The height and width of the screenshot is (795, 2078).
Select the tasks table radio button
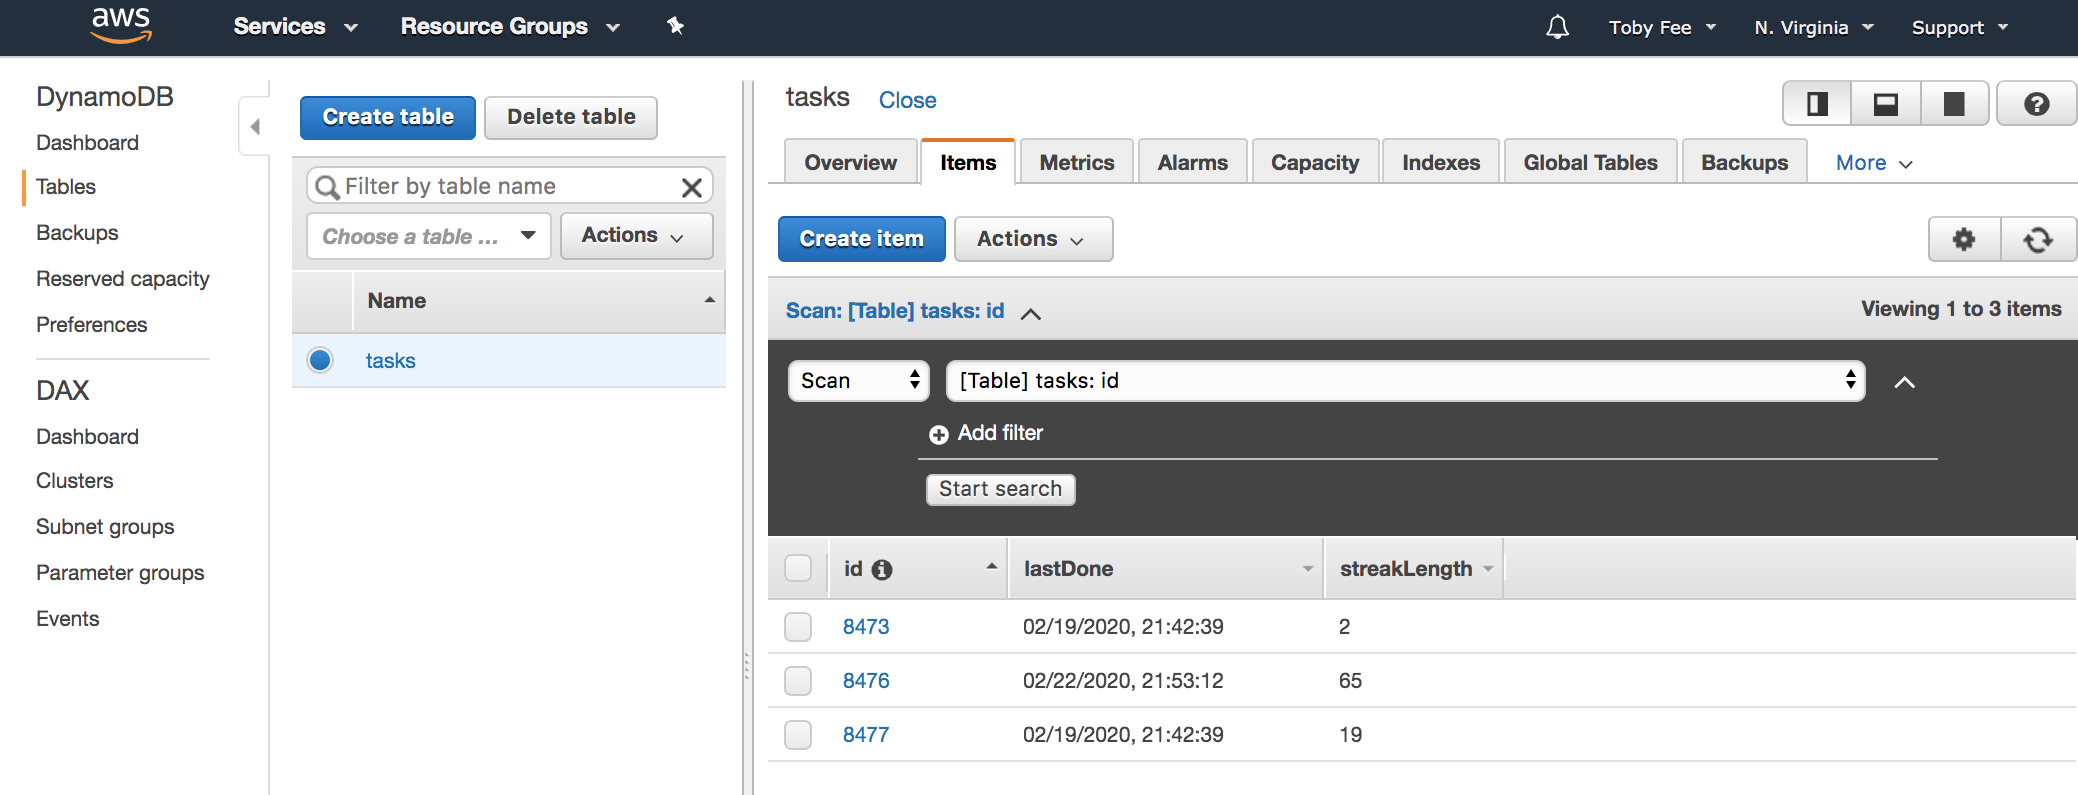point(320,360)
